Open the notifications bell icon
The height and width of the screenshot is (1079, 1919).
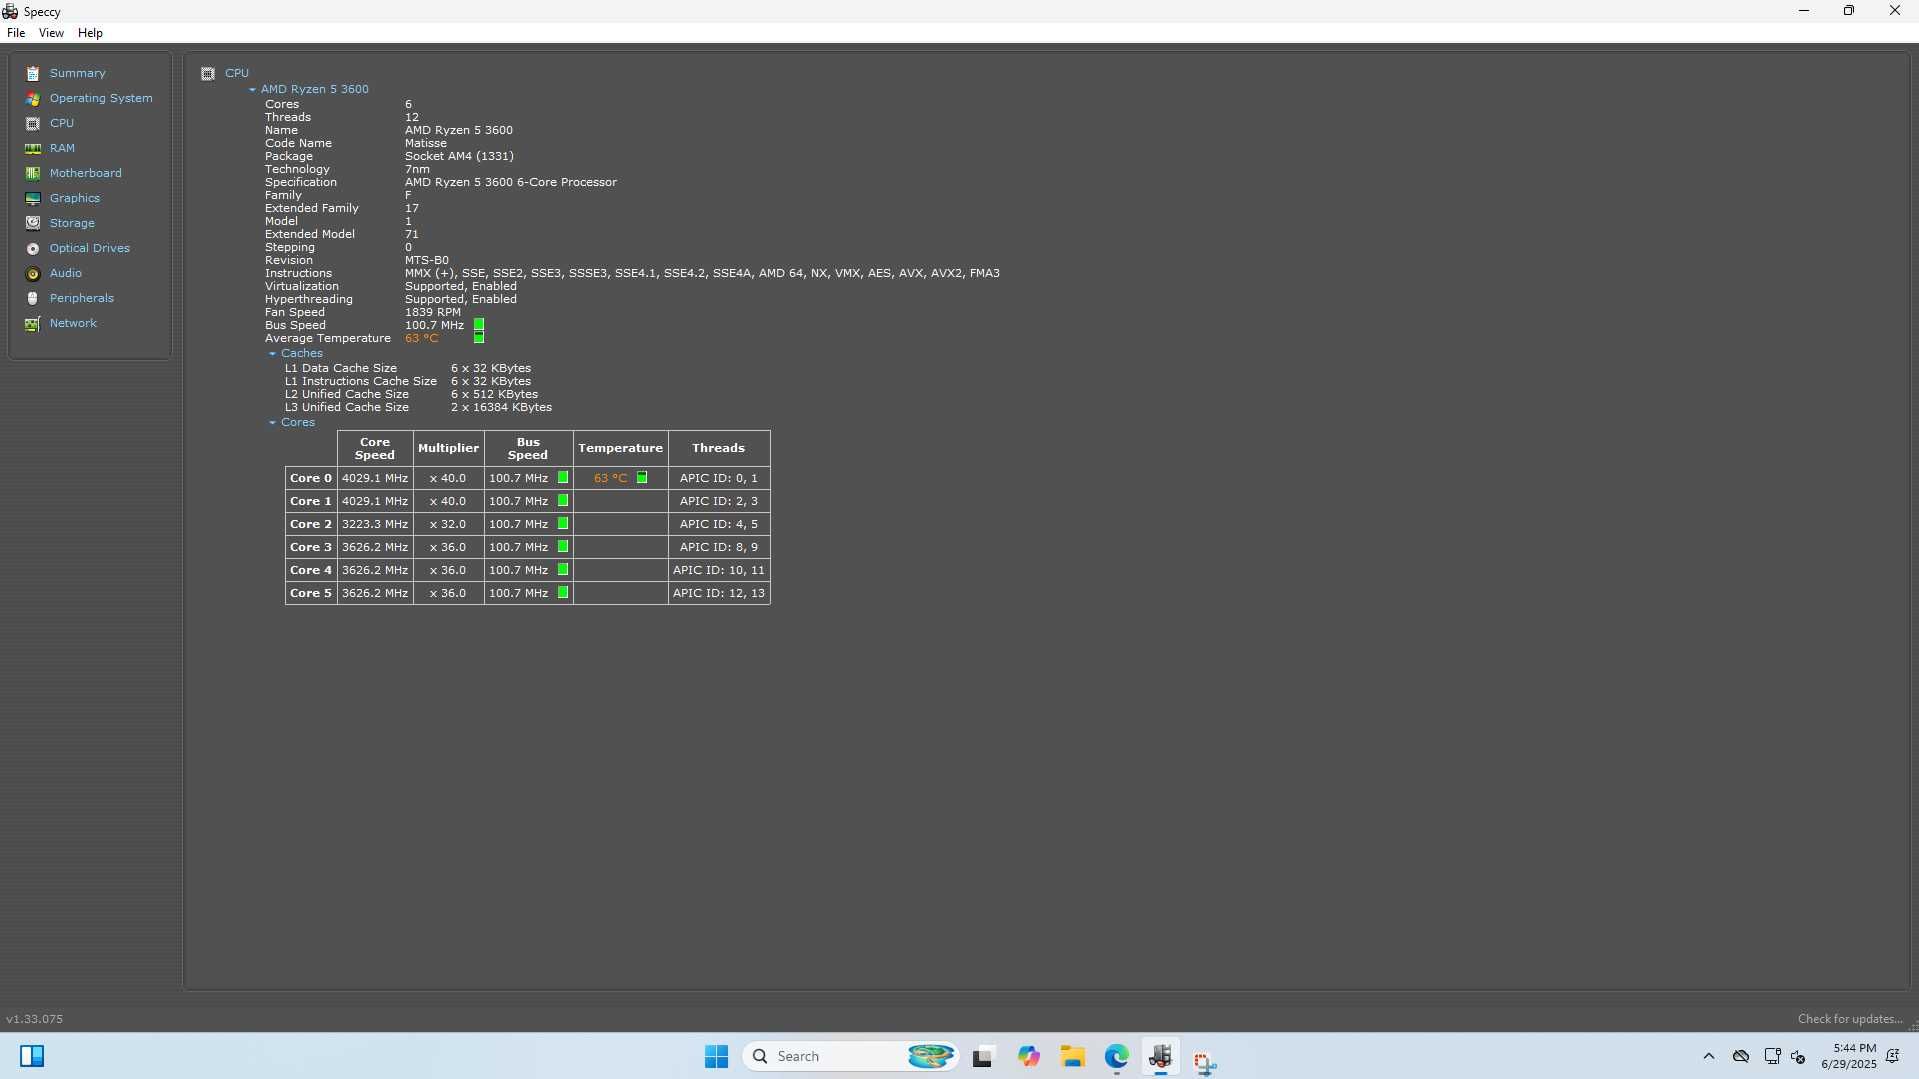[1893, 1056]
